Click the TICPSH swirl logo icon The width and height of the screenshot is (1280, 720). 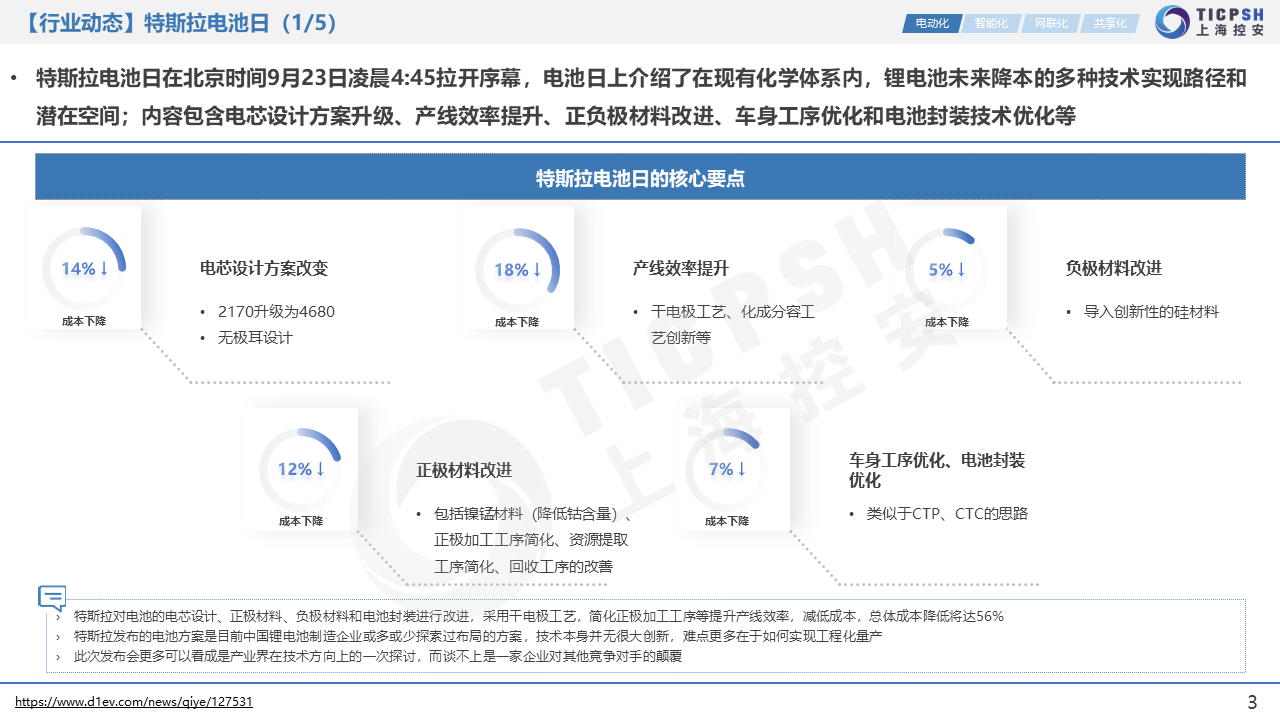(x=1171, y=22)
